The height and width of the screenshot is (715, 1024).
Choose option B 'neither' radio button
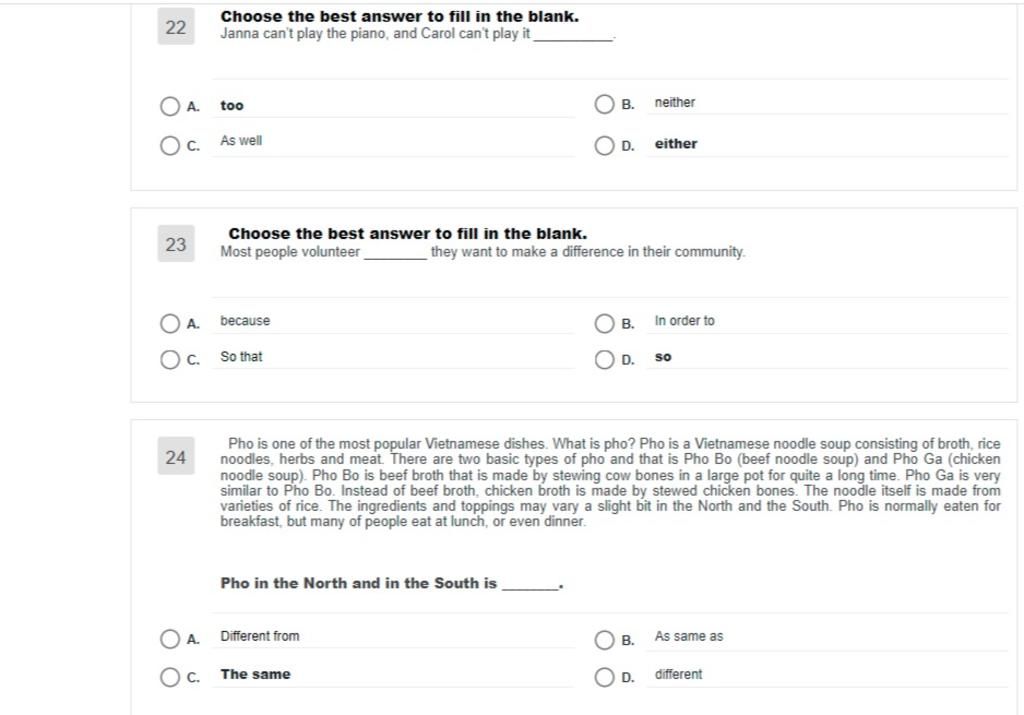pyautogui.click(x=604, y=104)
